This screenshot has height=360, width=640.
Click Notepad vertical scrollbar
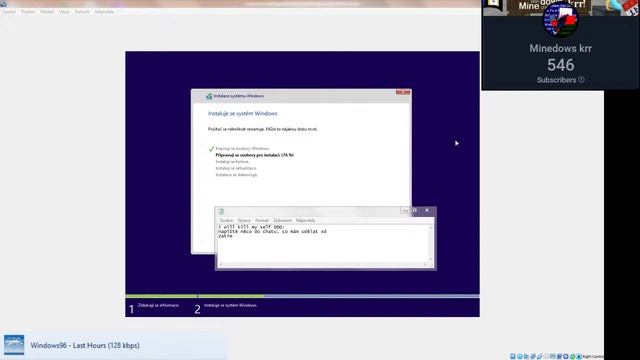431,243
